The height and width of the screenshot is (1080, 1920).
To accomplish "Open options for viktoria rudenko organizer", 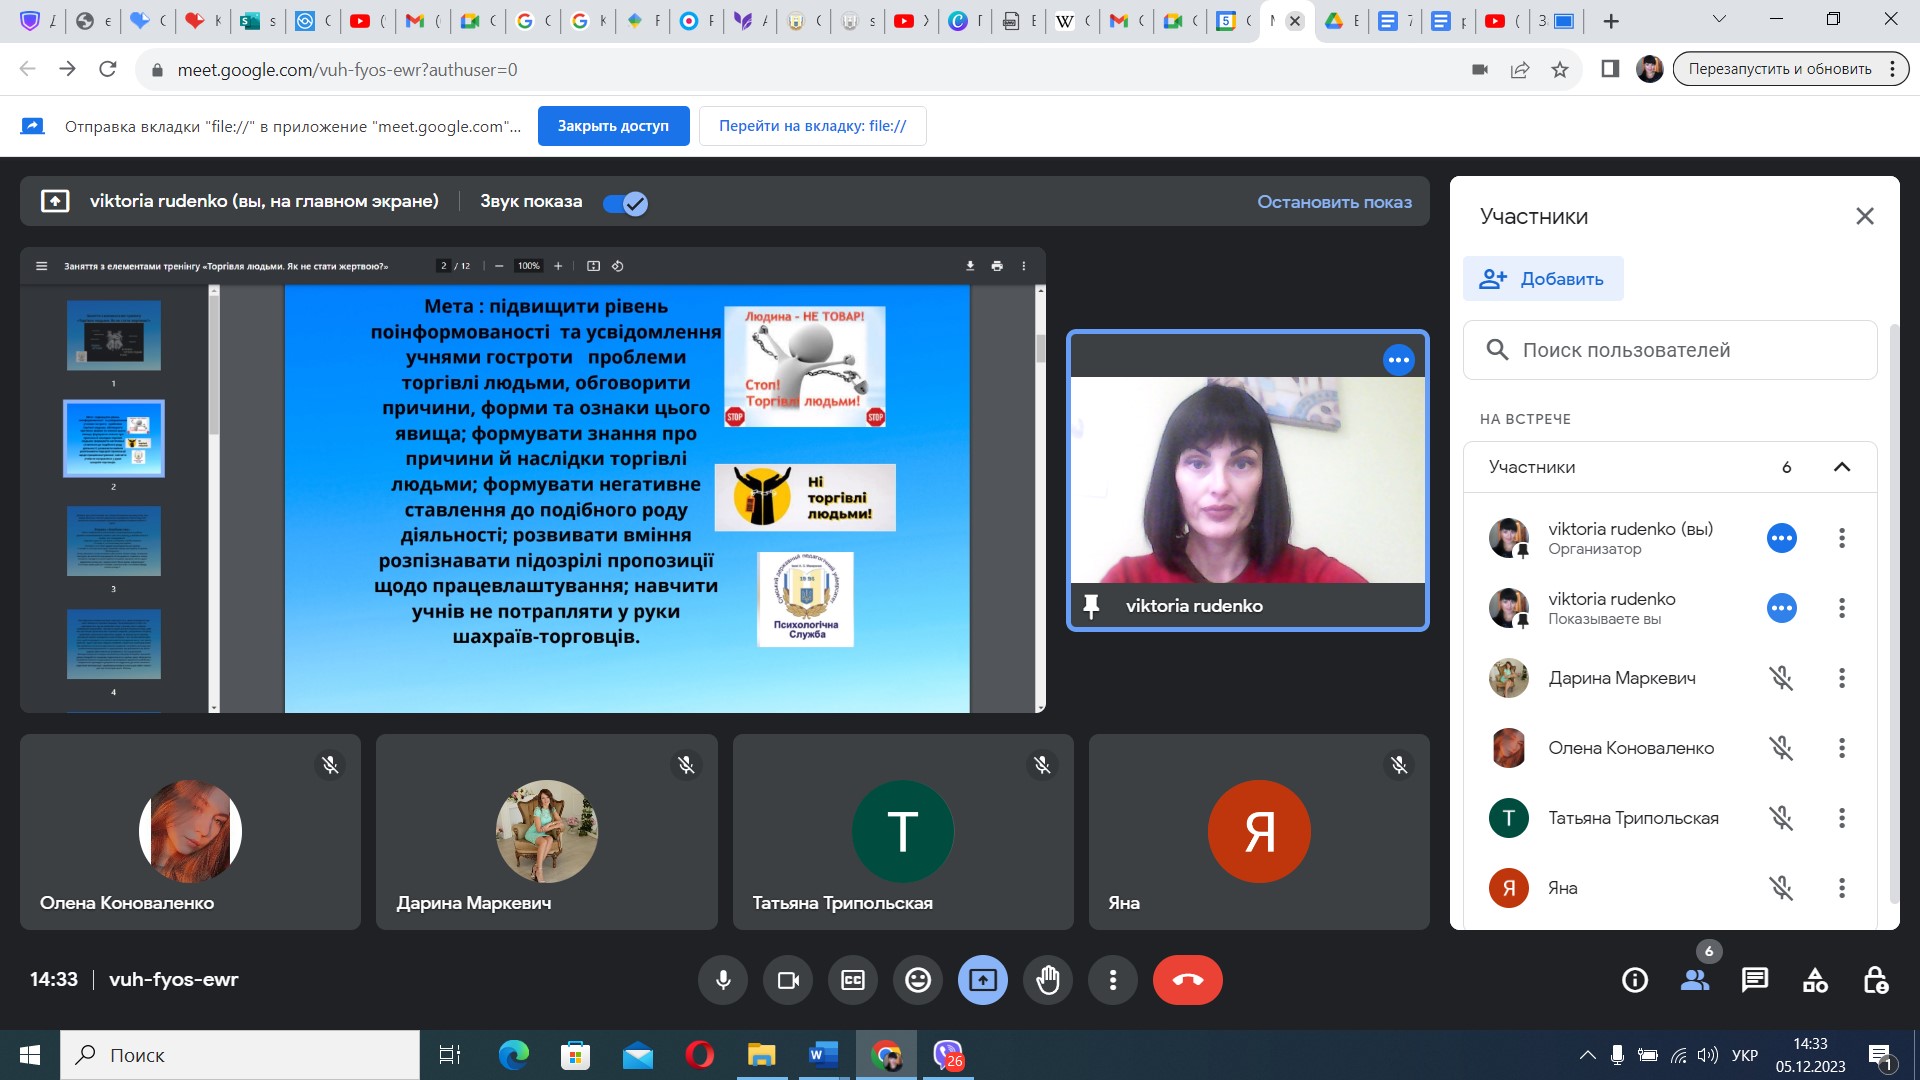I will coord(1842,538).
